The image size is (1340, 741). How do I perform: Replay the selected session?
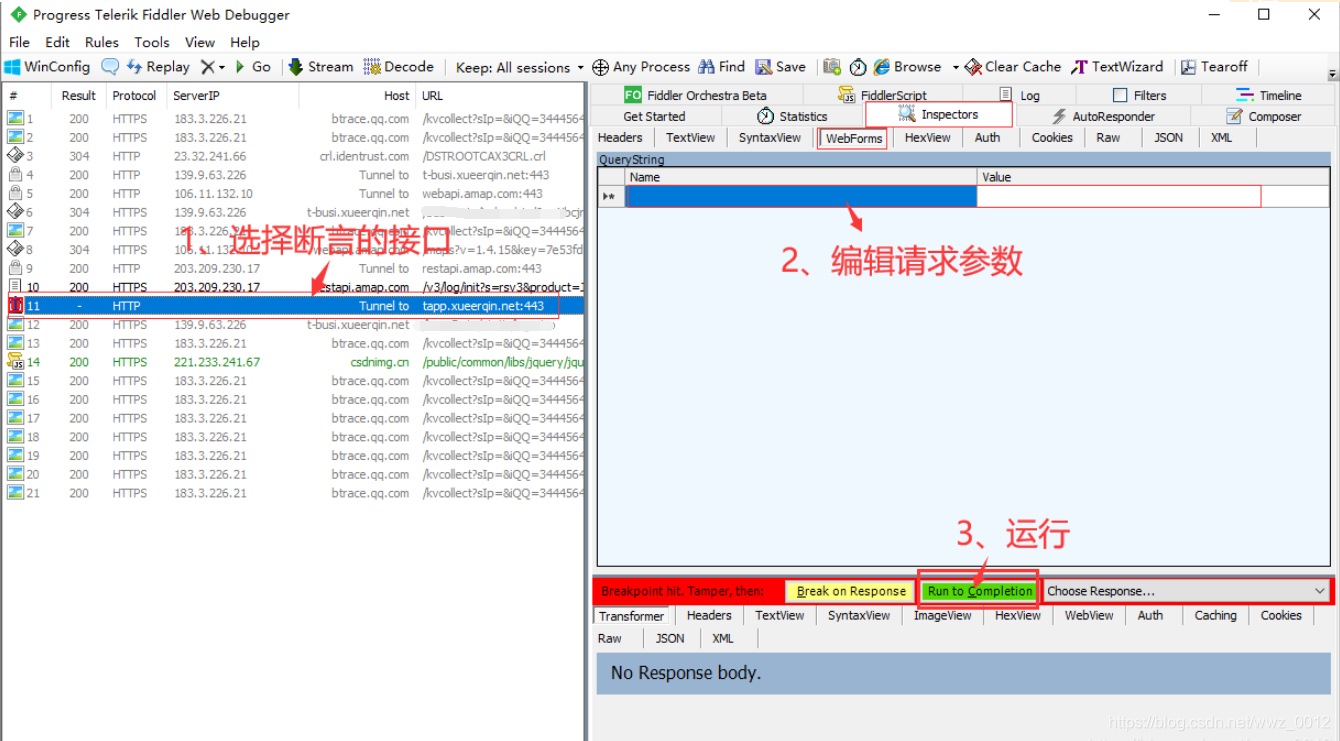[158, 67]
